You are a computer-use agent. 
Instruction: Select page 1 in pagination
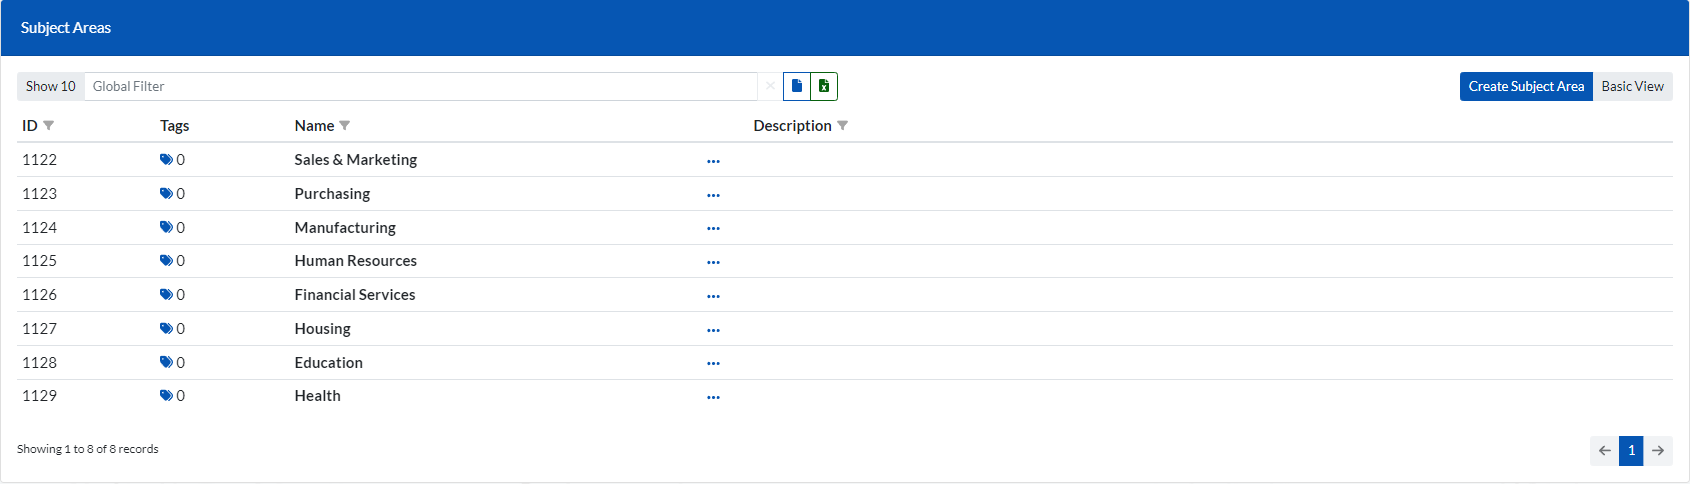pyautogui.click(x=1631, y=451)
